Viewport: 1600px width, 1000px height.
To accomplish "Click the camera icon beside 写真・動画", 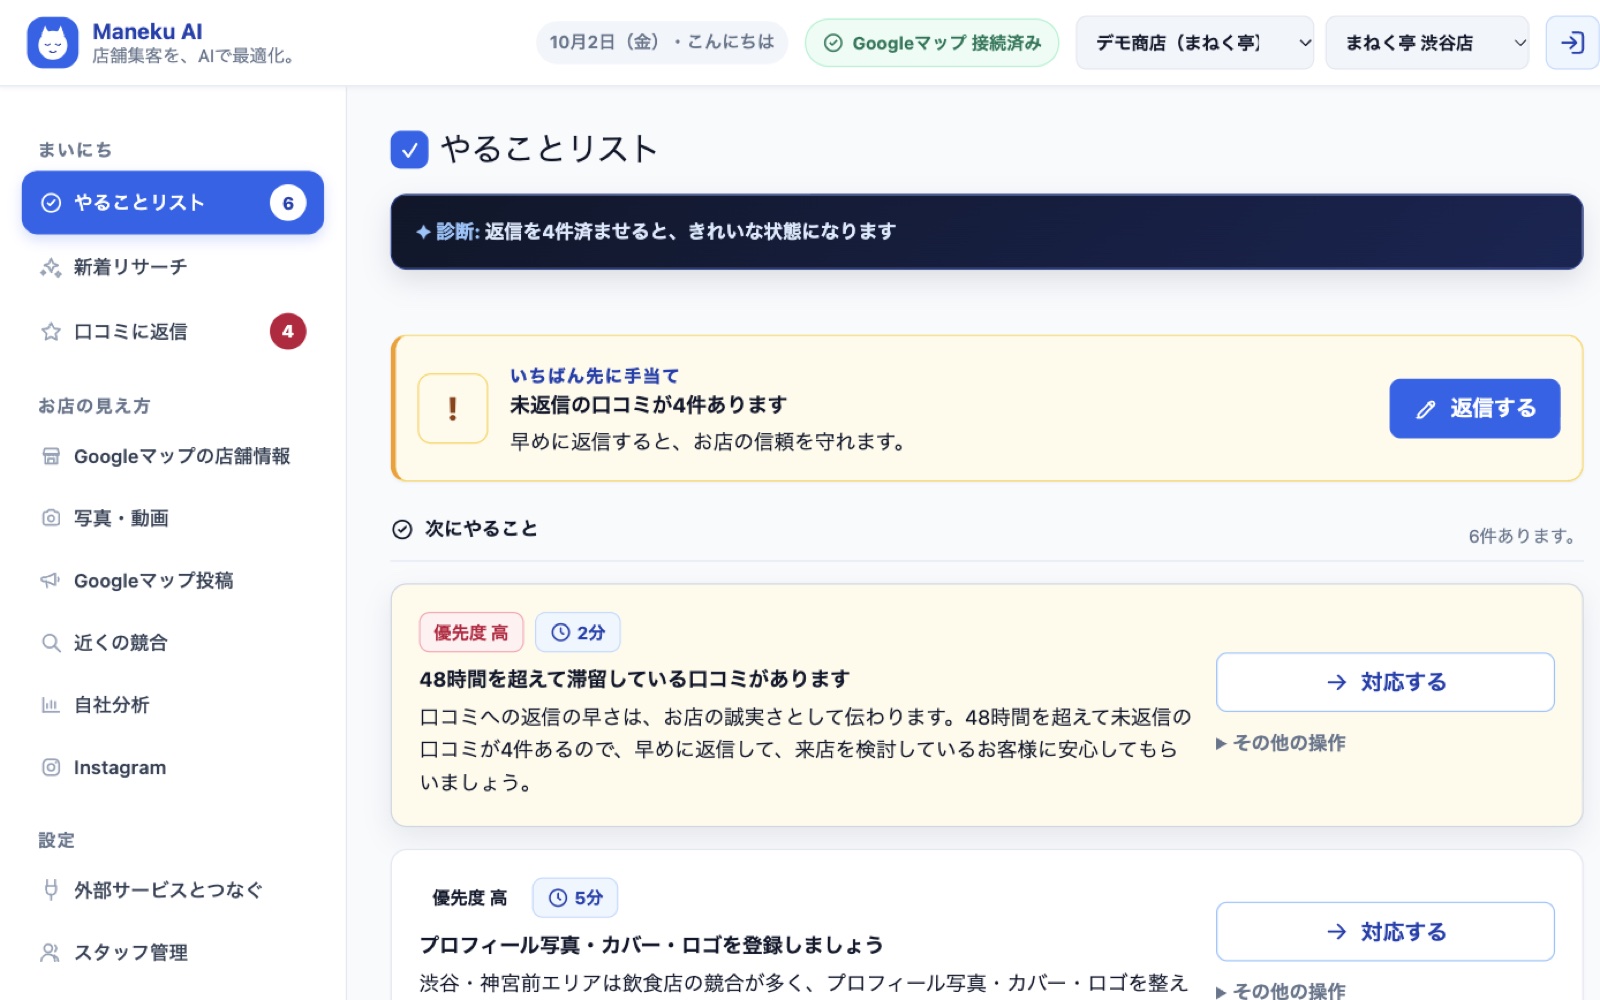I will coord(50,518).
